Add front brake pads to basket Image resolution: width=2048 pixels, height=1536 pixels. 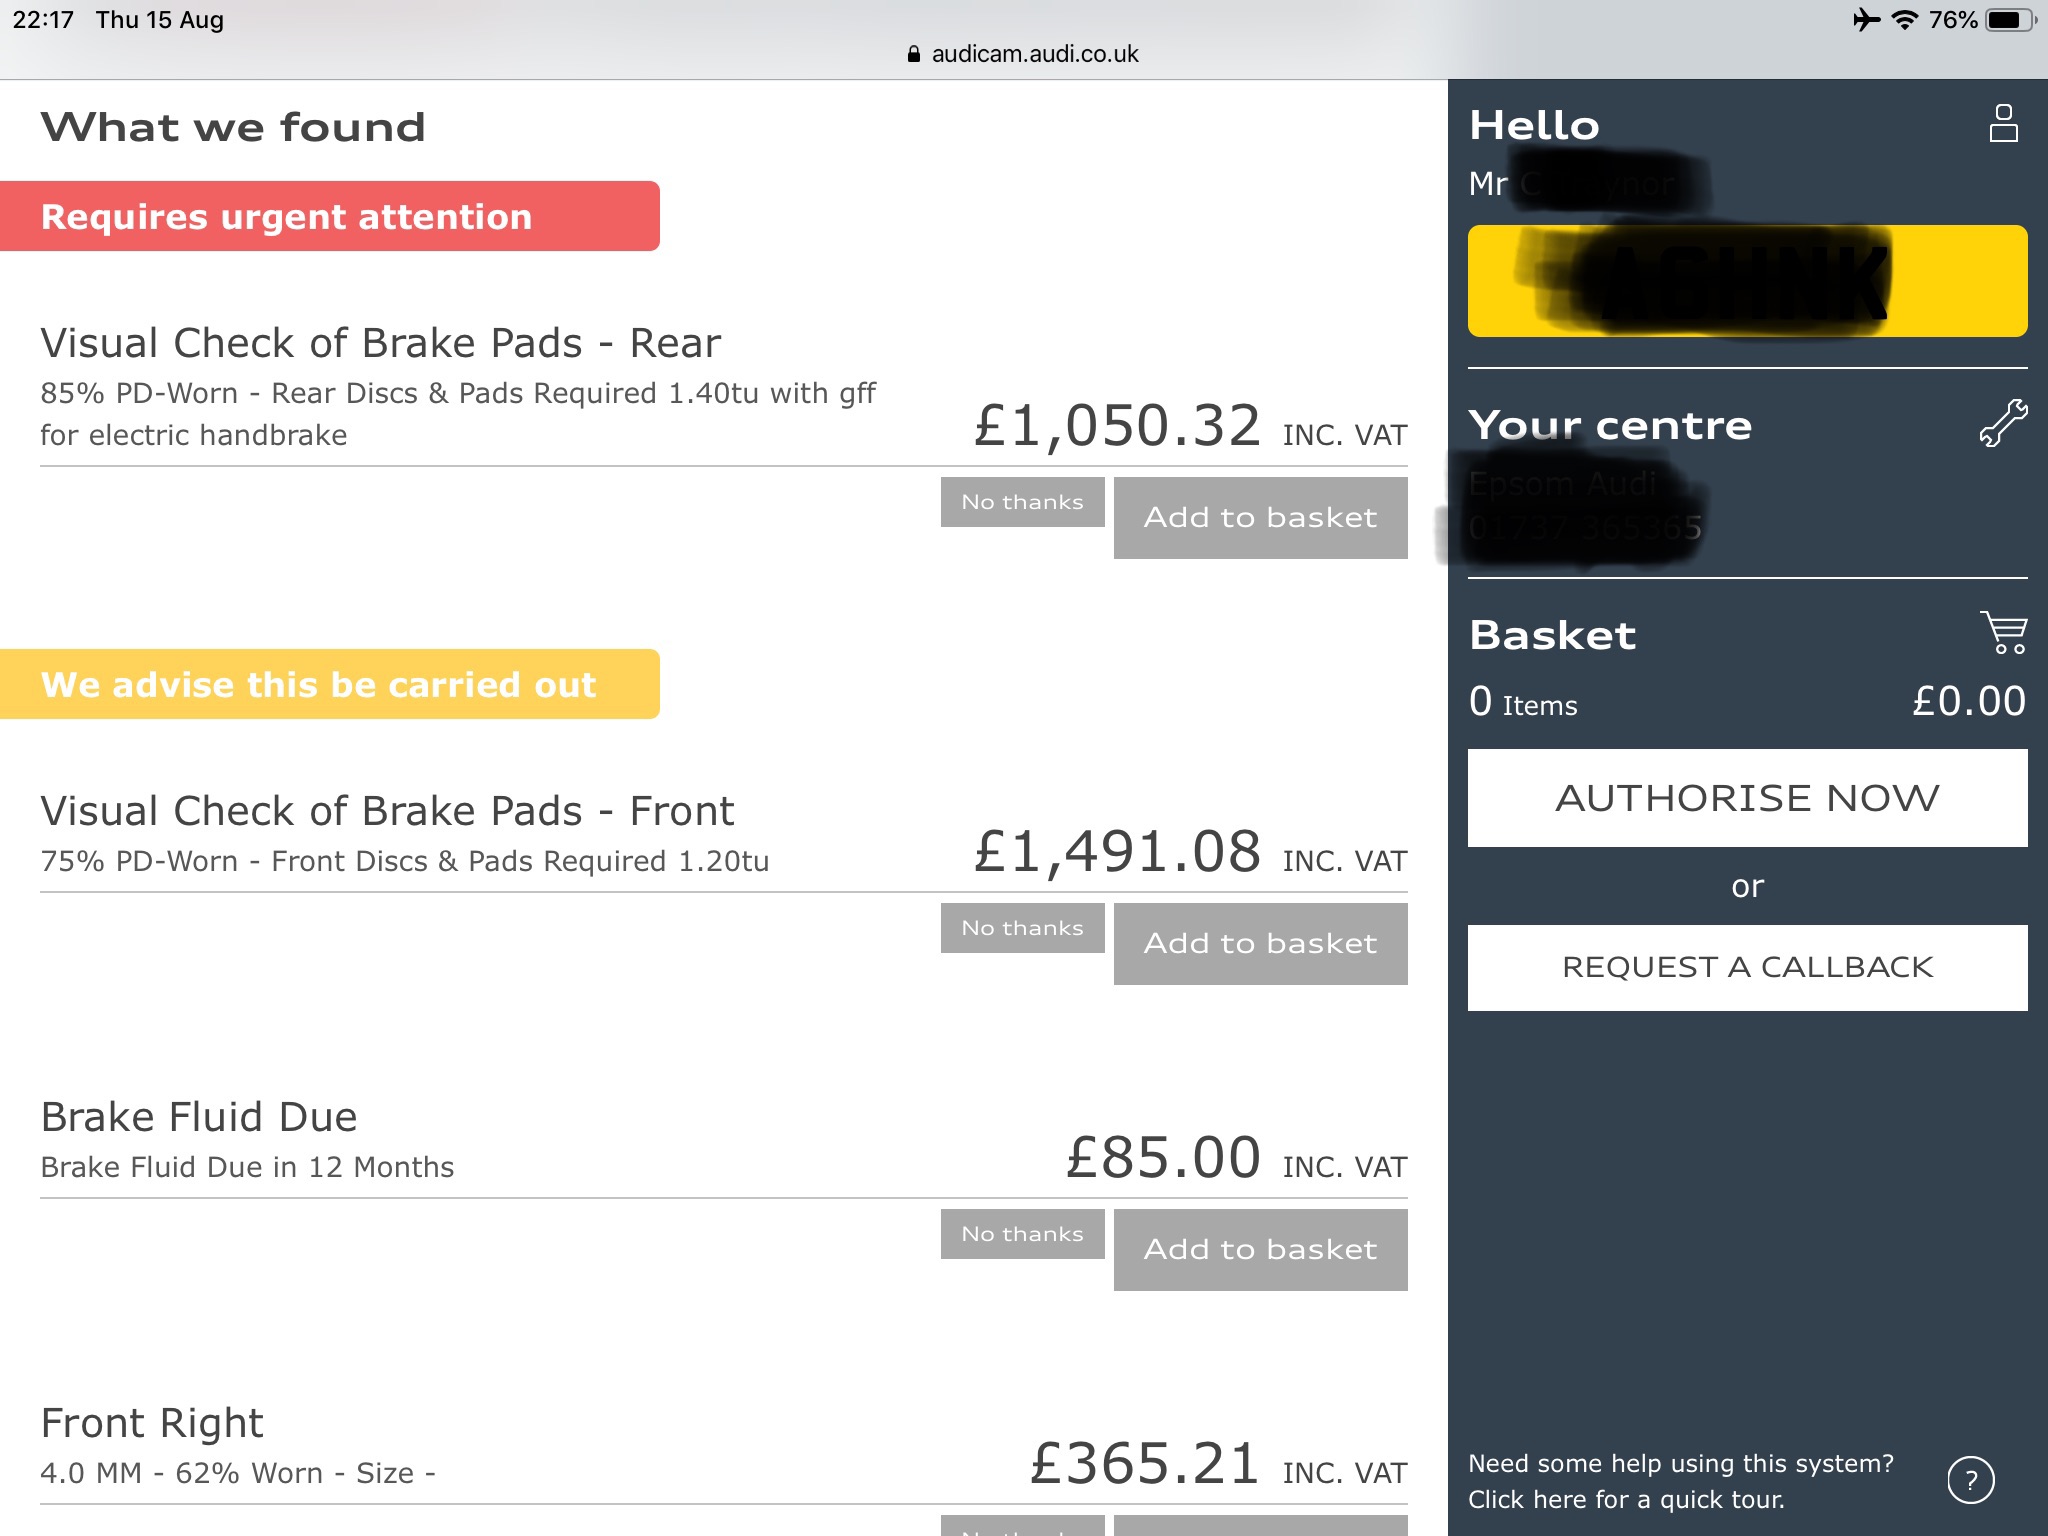click(x=1260, y=944)
